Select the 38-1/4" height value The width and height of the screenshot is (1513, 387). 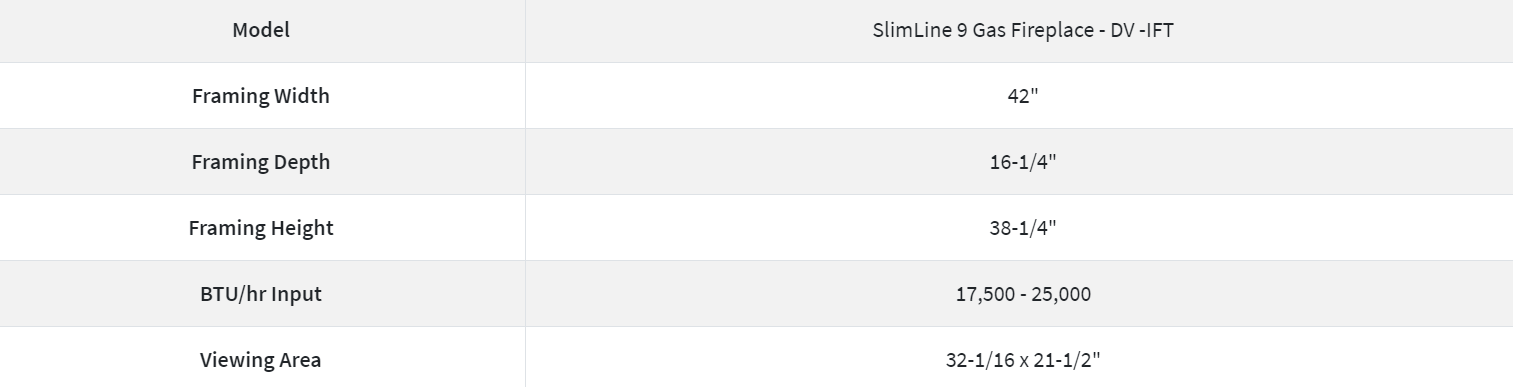[1023, 228]
